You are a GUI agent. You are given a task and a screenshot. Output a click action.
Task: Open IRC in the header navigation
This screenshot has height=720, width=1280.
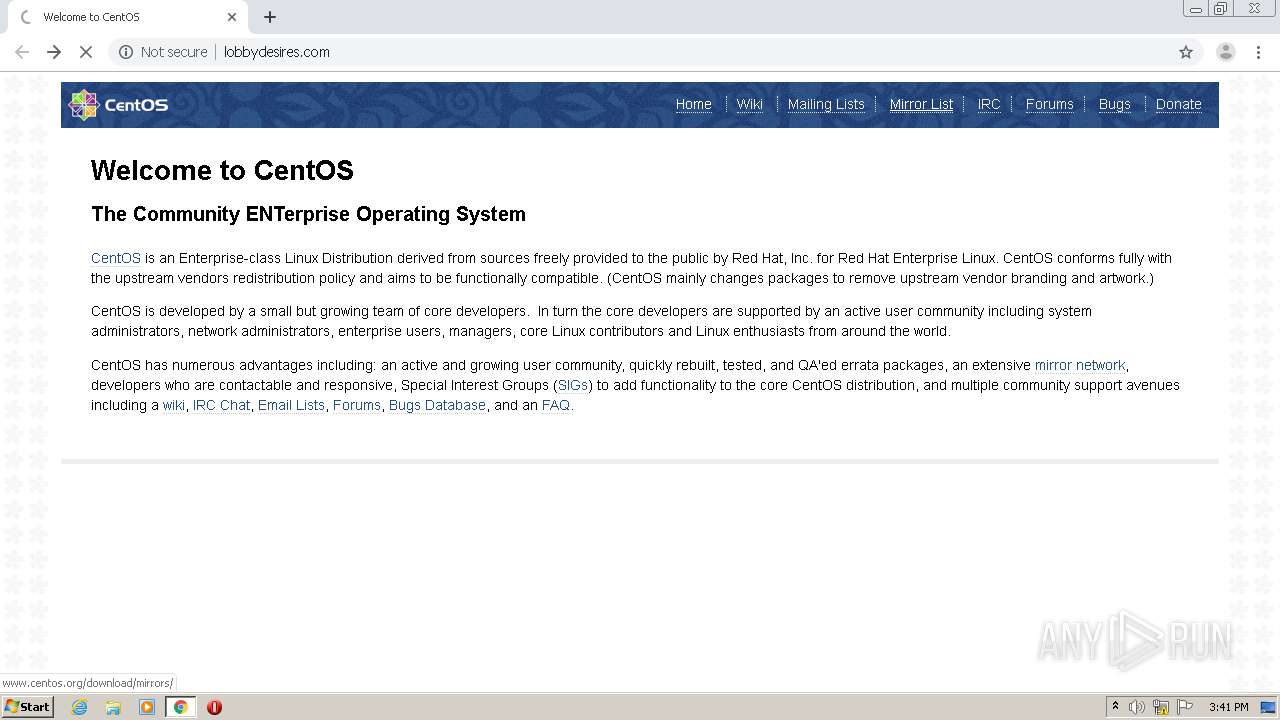click(x=989, y=104)
